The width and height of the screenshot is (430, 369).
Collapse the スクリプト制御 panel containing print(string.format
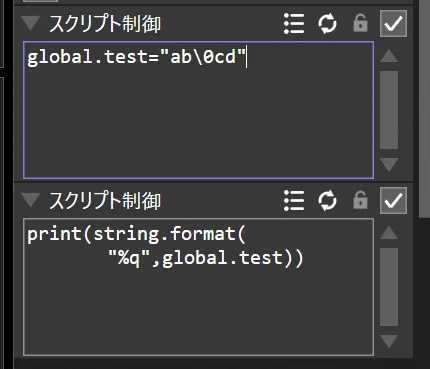31,201
